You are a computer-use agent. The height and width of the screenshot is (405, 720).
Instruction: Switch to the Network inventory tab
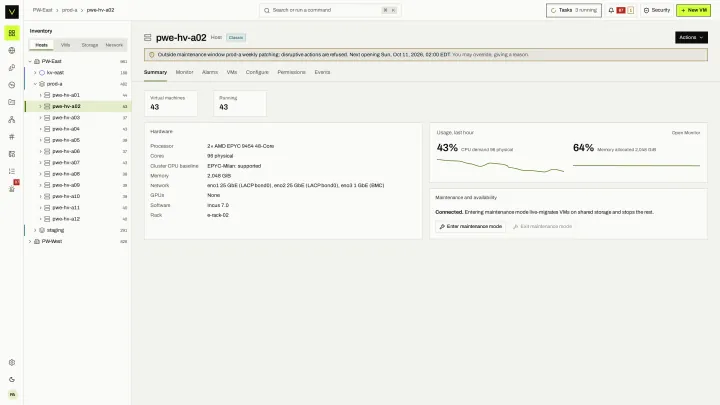coord(114,45)
